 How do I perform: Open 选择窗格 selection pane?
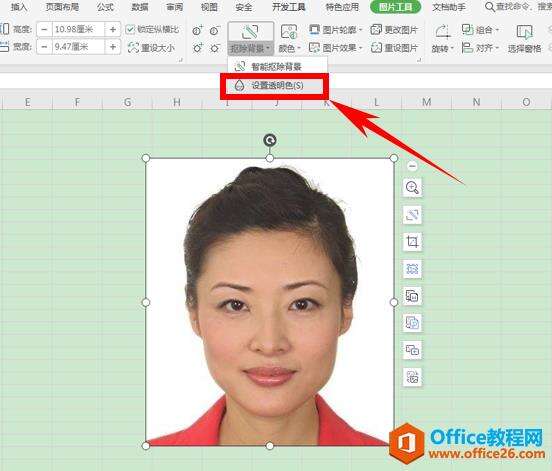pos(524,39)
